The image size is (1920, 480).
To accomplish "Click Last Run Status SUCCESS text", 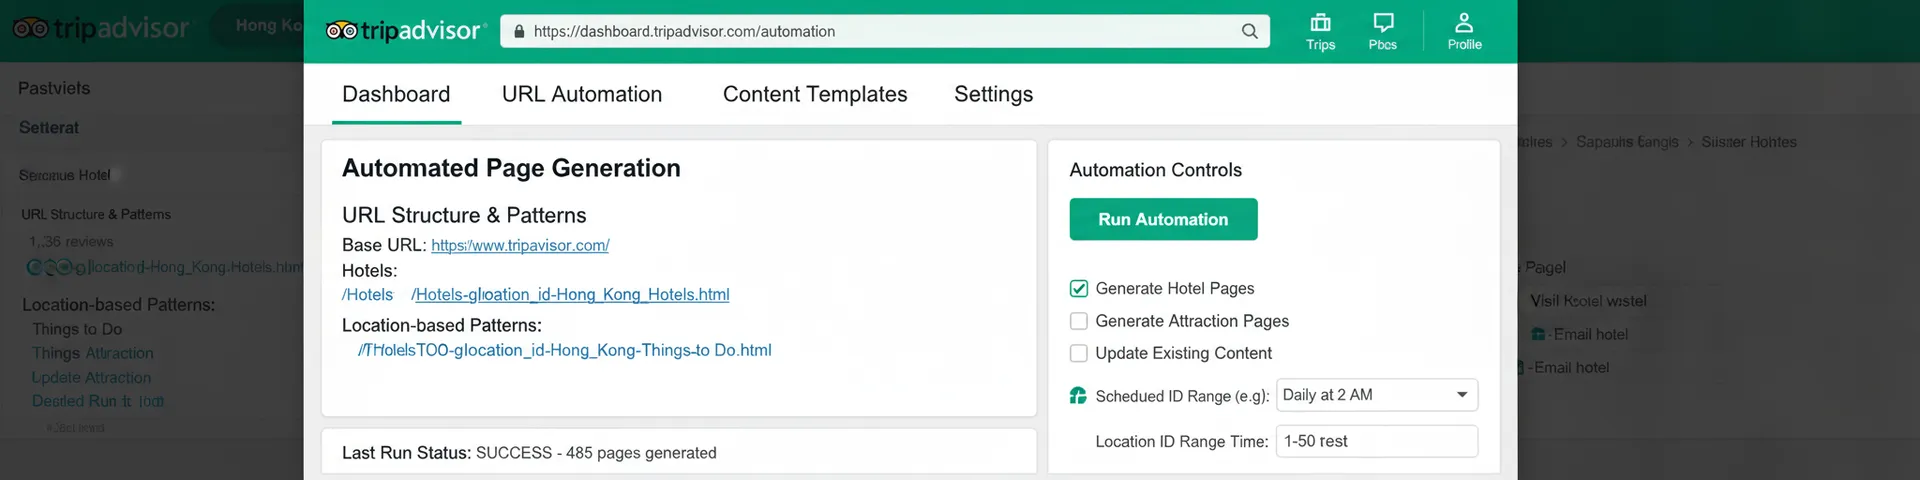I will [529, 453].
